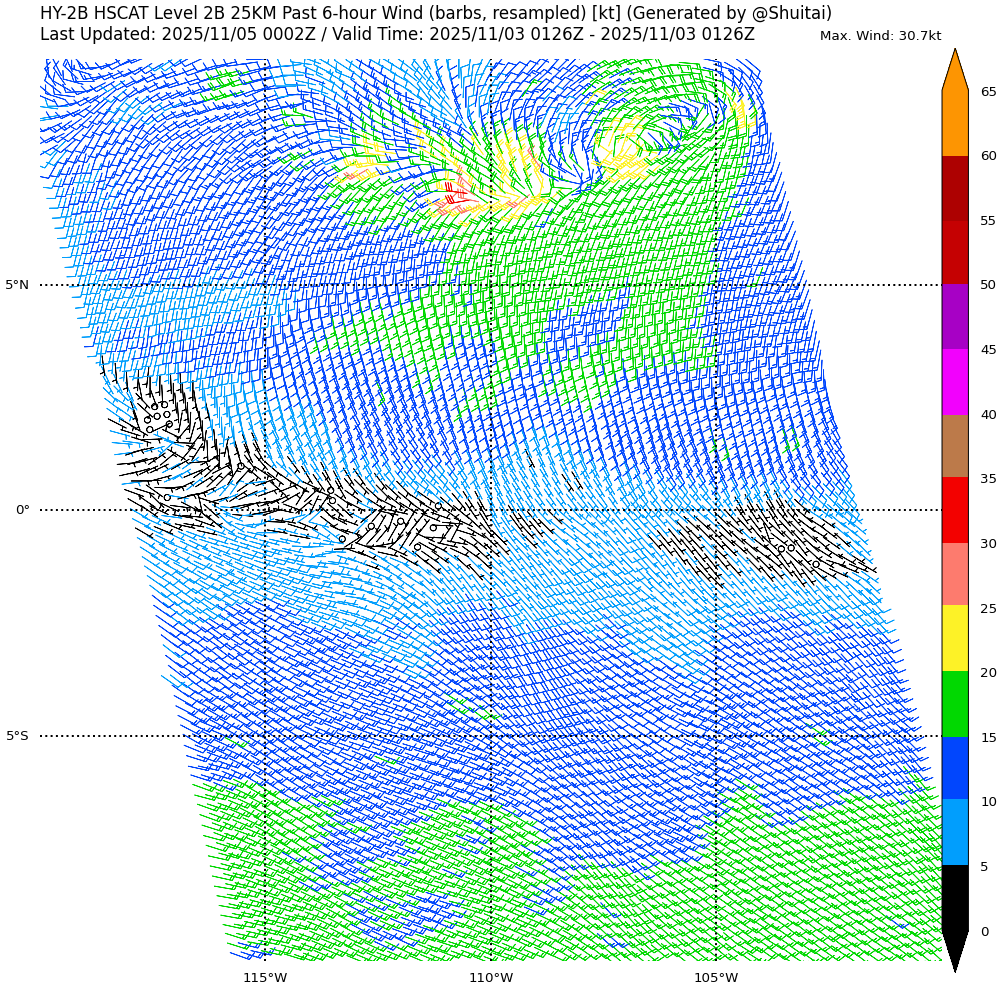Viewport: 1002px width, 989px height.
Task: Click the 5°S latitude label
Action: [17, 736]
